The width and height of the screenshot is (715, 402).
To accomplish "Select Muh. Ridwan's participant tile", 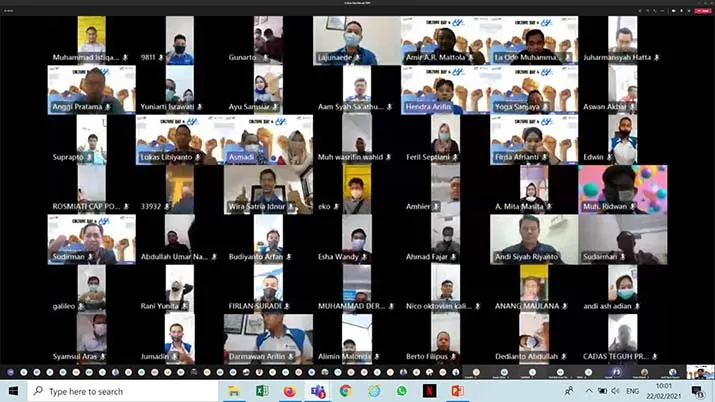I will [622, 190].
